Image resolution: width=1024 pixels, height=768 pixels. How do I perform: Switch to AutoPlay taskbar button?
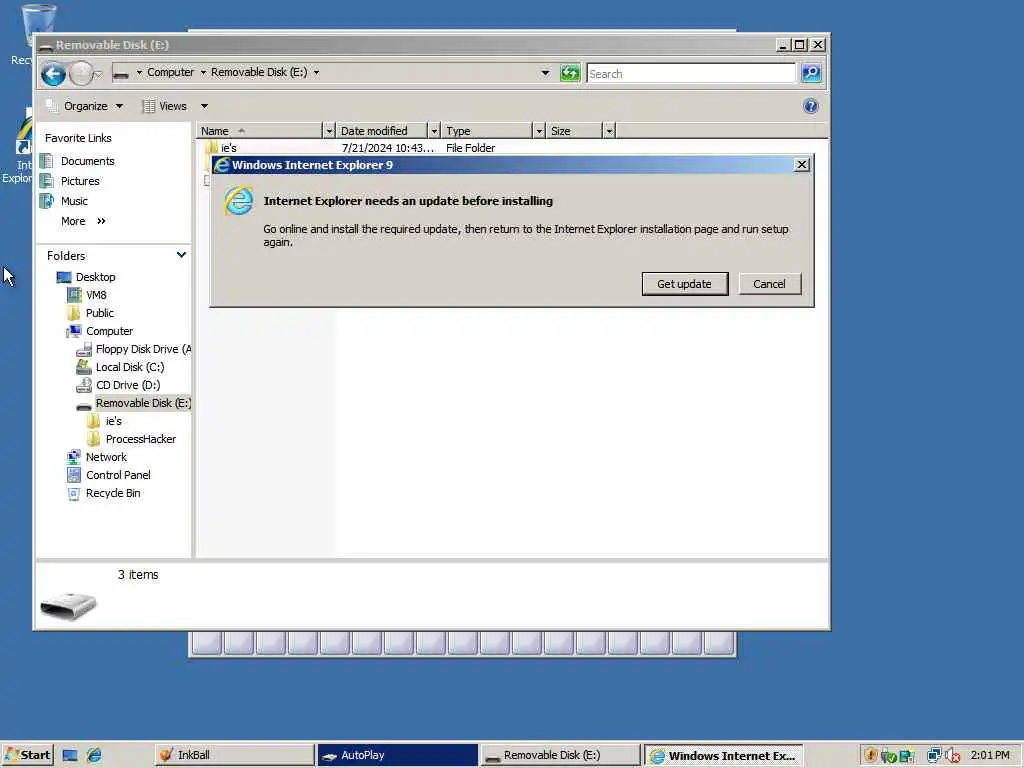click(398, 755)
